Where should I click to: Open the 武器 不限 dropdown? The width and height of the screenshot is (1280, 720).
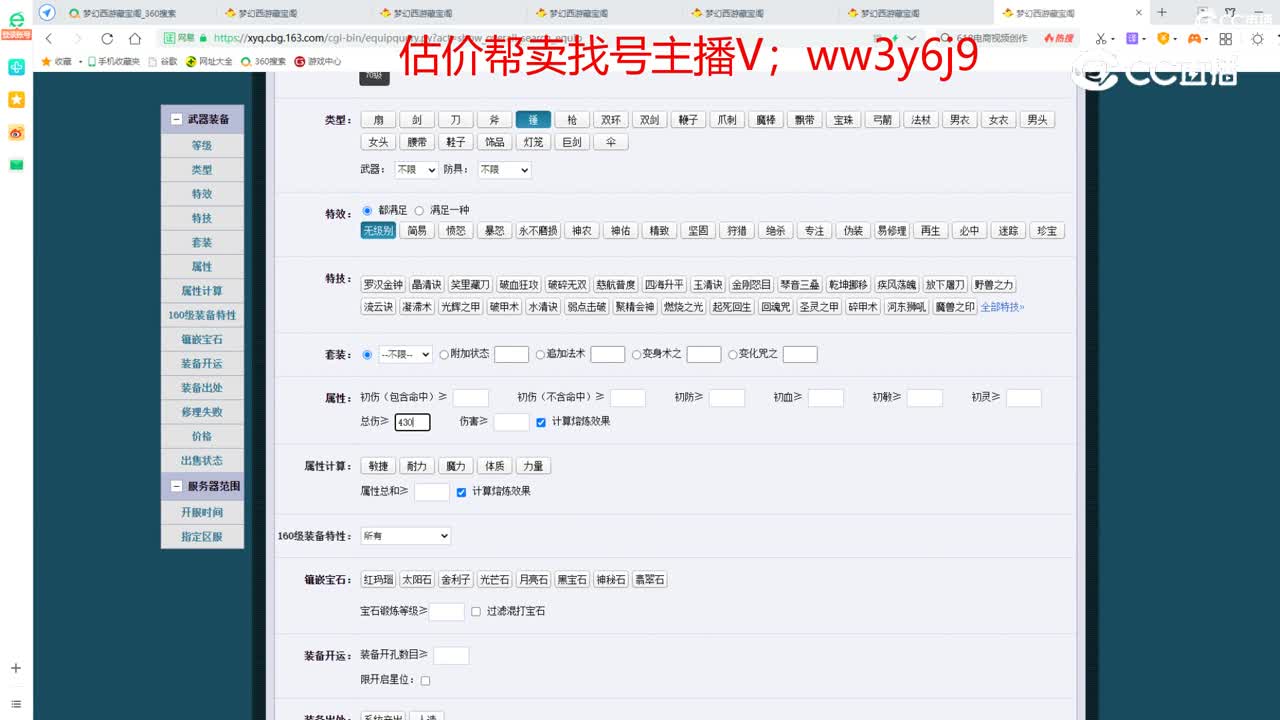point(414,170)
